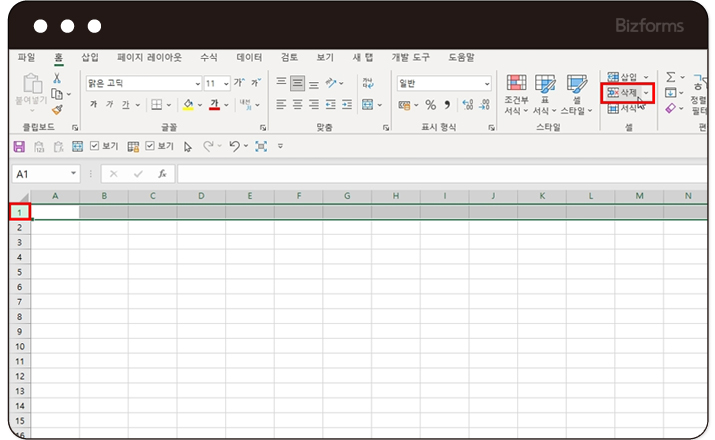Click the AutoSum sigma icon
Viewport: 715px width, 440px height.
[671, 77]
